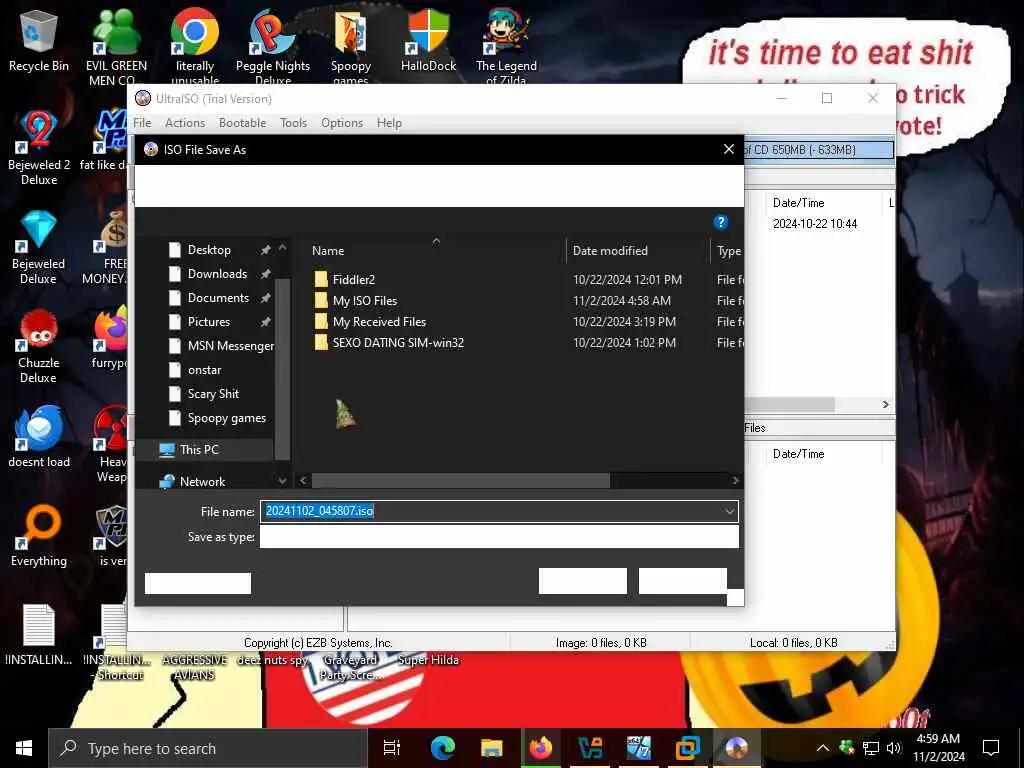This screenshot has height=768, width=1024.
Task: Select the My ISO Files folder
Action: click(x=364, y=300)
